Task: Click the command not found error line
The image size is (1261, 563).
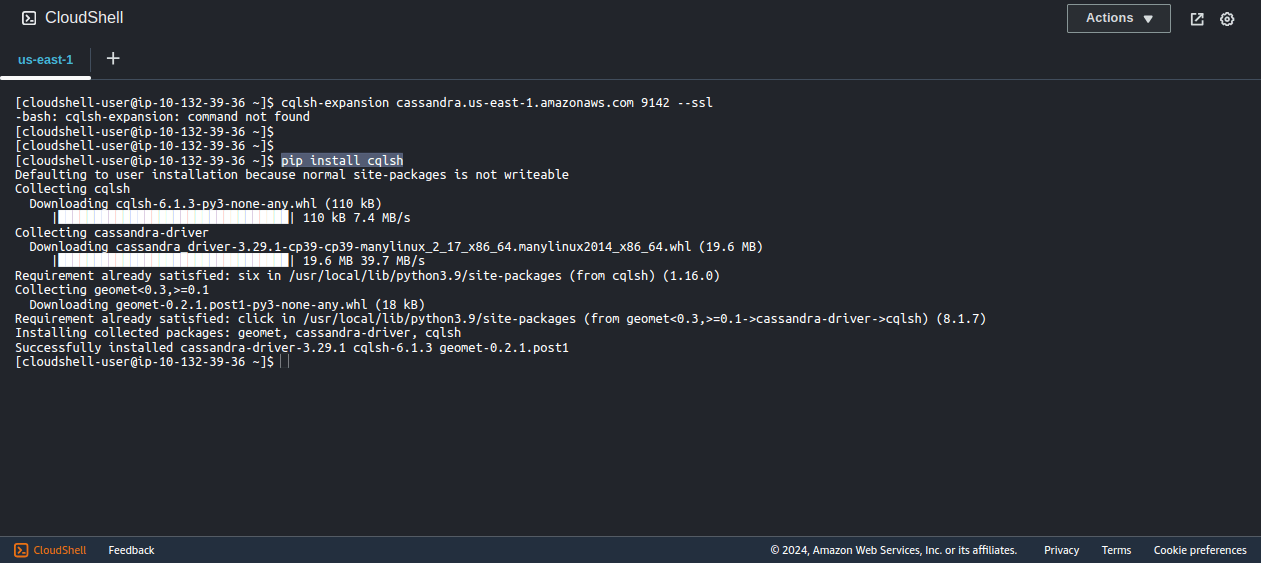Action: click(x=162, y=117)
